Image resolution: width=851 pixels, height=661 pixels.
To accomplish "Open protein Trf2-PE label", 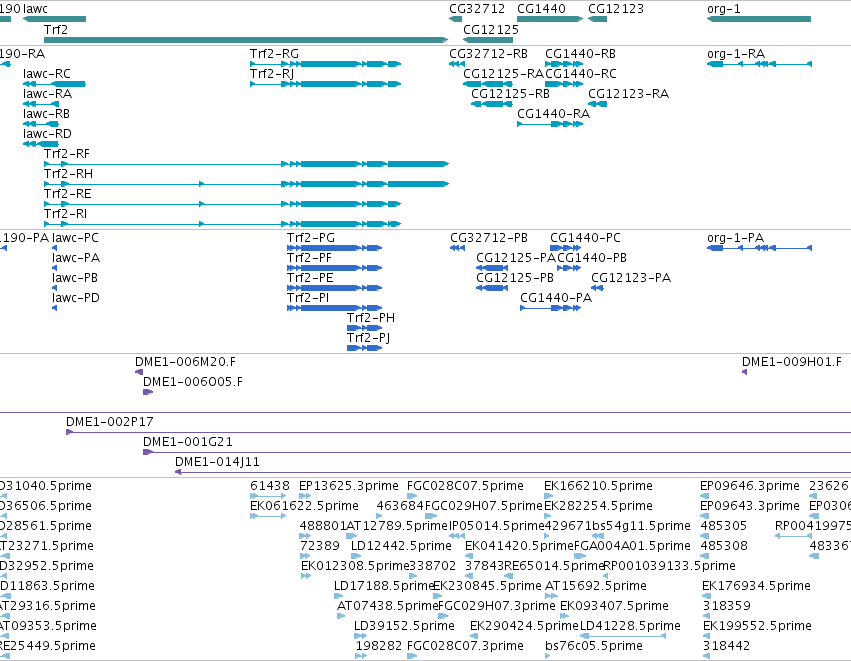I will [310, 278].
